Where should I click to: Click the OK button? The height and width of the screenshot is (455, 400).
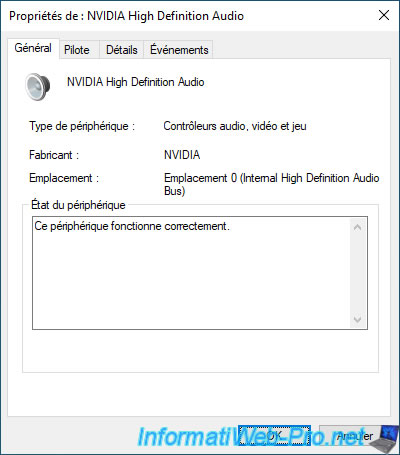coord(274,435)
